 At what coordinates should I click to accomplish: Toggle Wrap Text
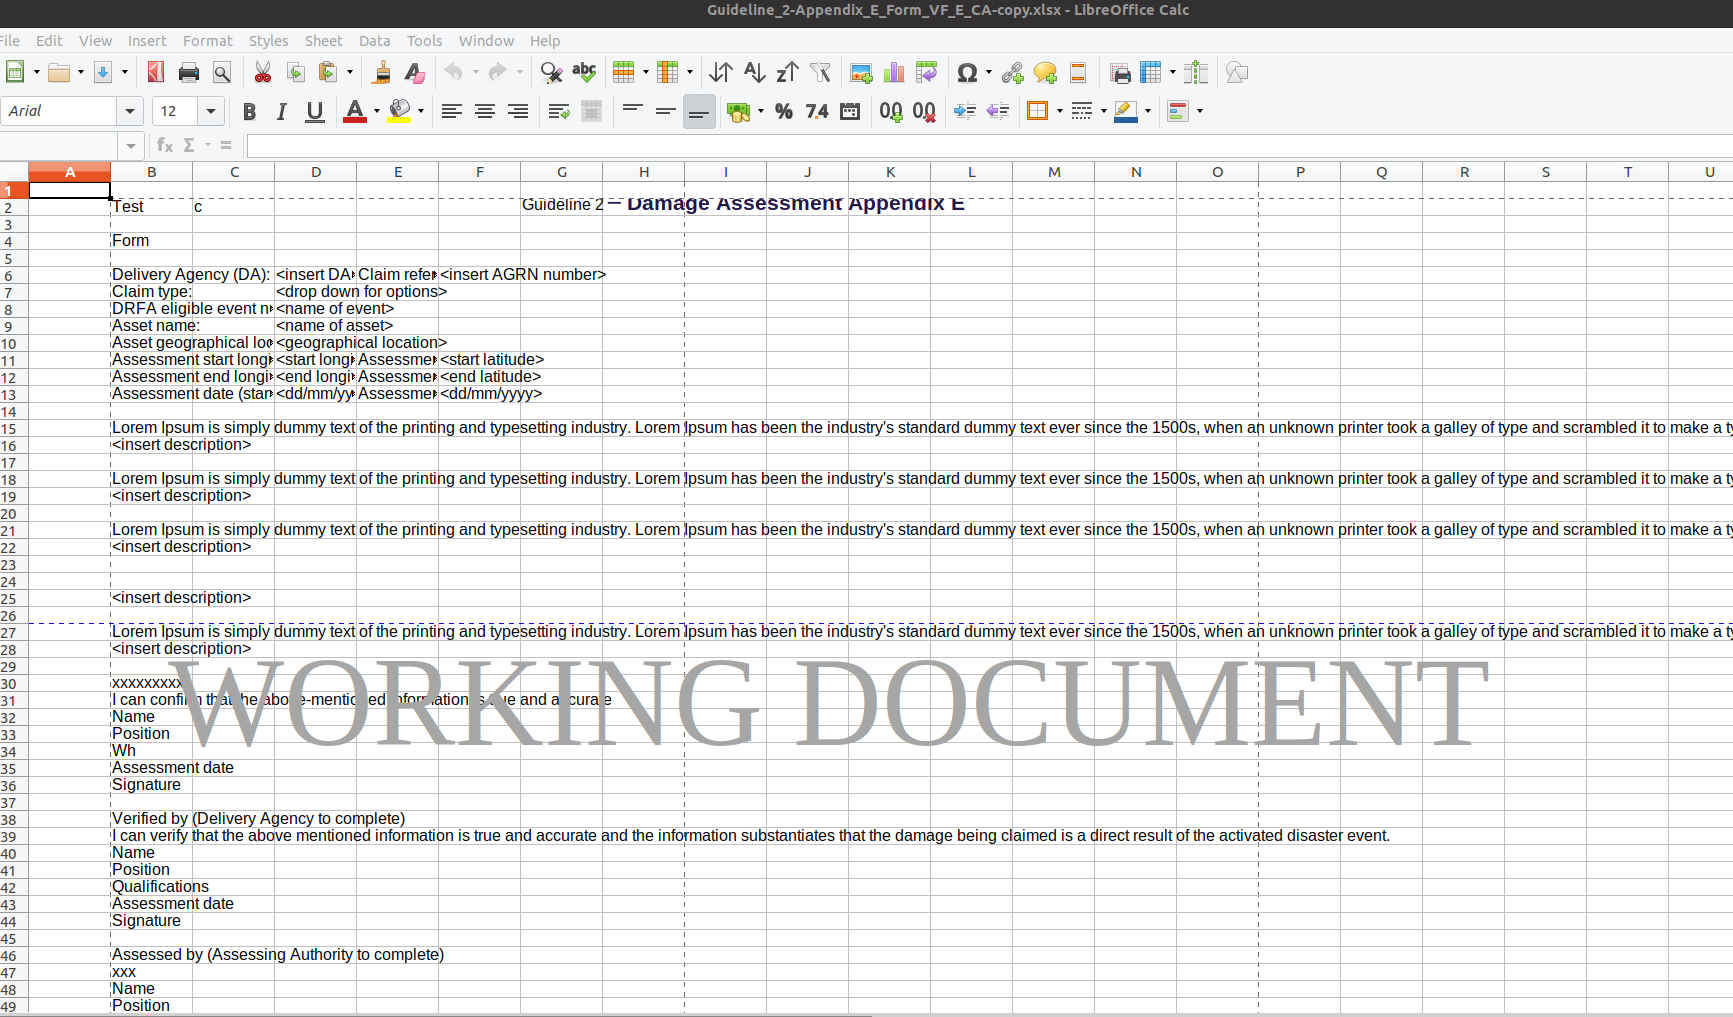[x=559, y=111]
